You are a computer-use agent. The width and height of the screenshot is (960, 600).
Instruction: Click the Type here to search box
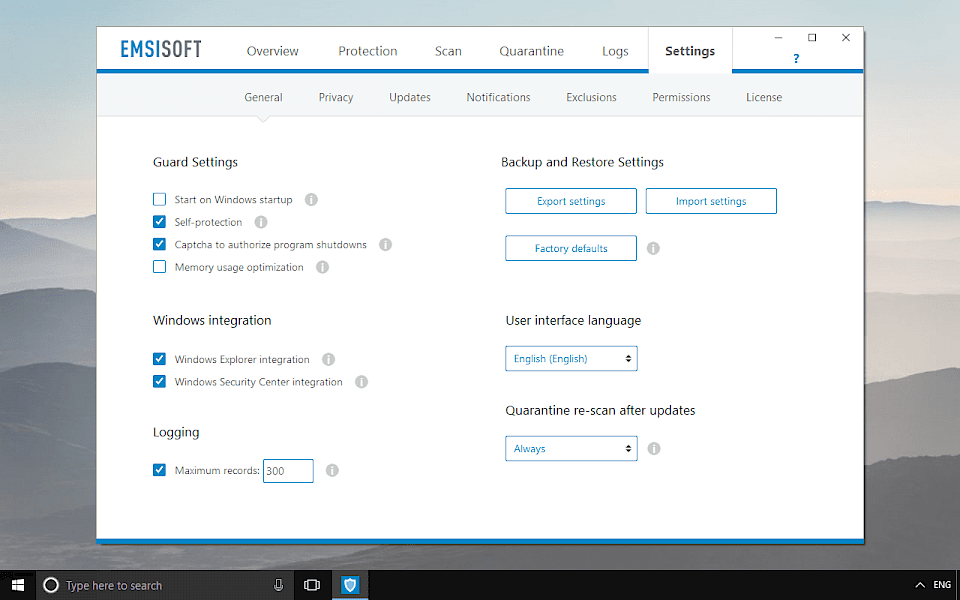(163, 585)
